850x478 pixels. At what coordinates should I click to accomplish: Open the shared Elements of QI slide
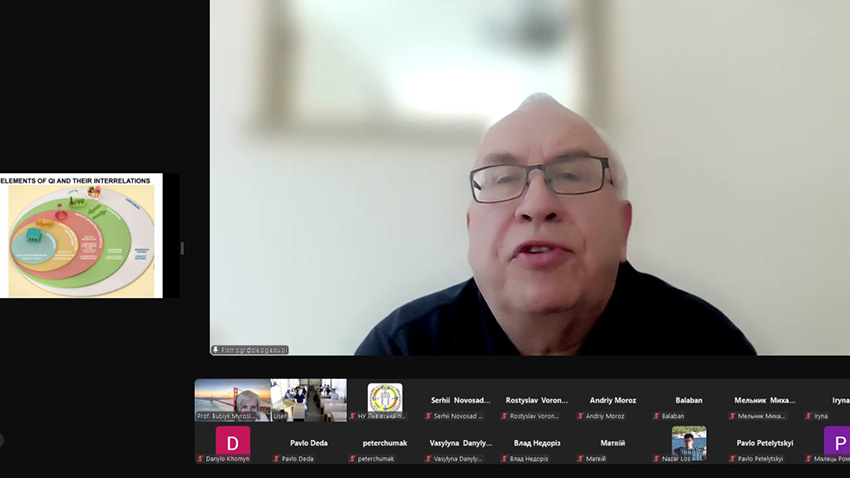pyautogui.click(x=81, y=236)
